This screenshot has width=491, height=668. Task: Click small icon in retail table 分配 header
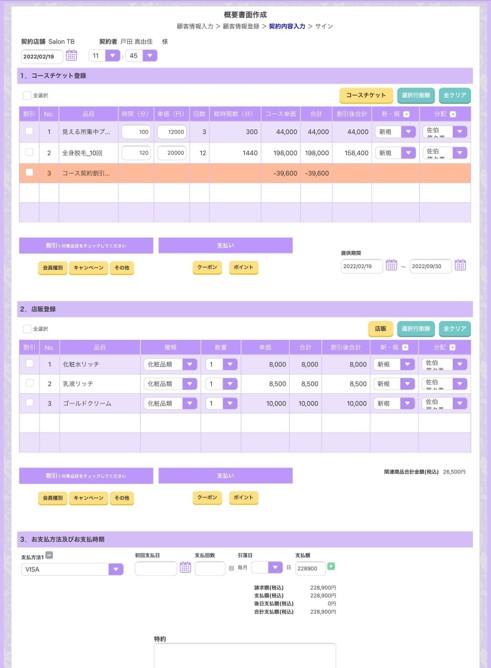[452, 348]
